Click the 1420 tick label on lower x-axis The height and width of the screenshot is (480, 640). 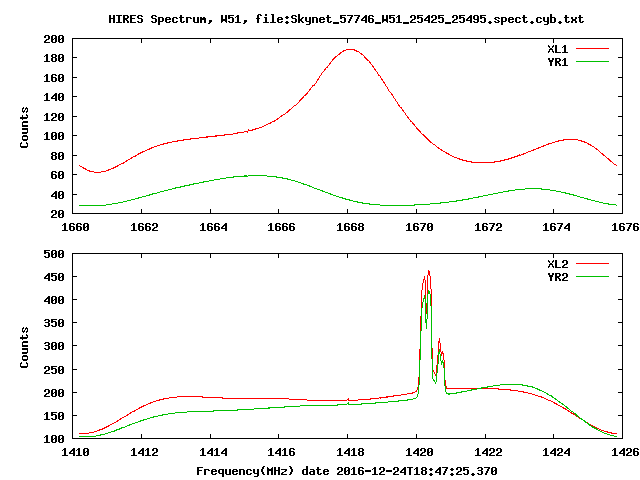[419, 452]
